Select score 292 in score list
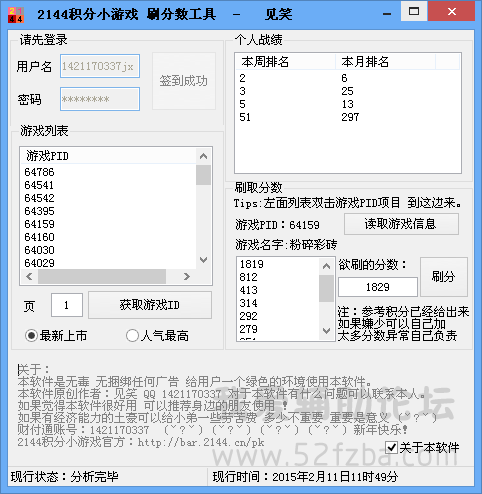The width and height of the screenshot is (482, 494). click(249, 316)
